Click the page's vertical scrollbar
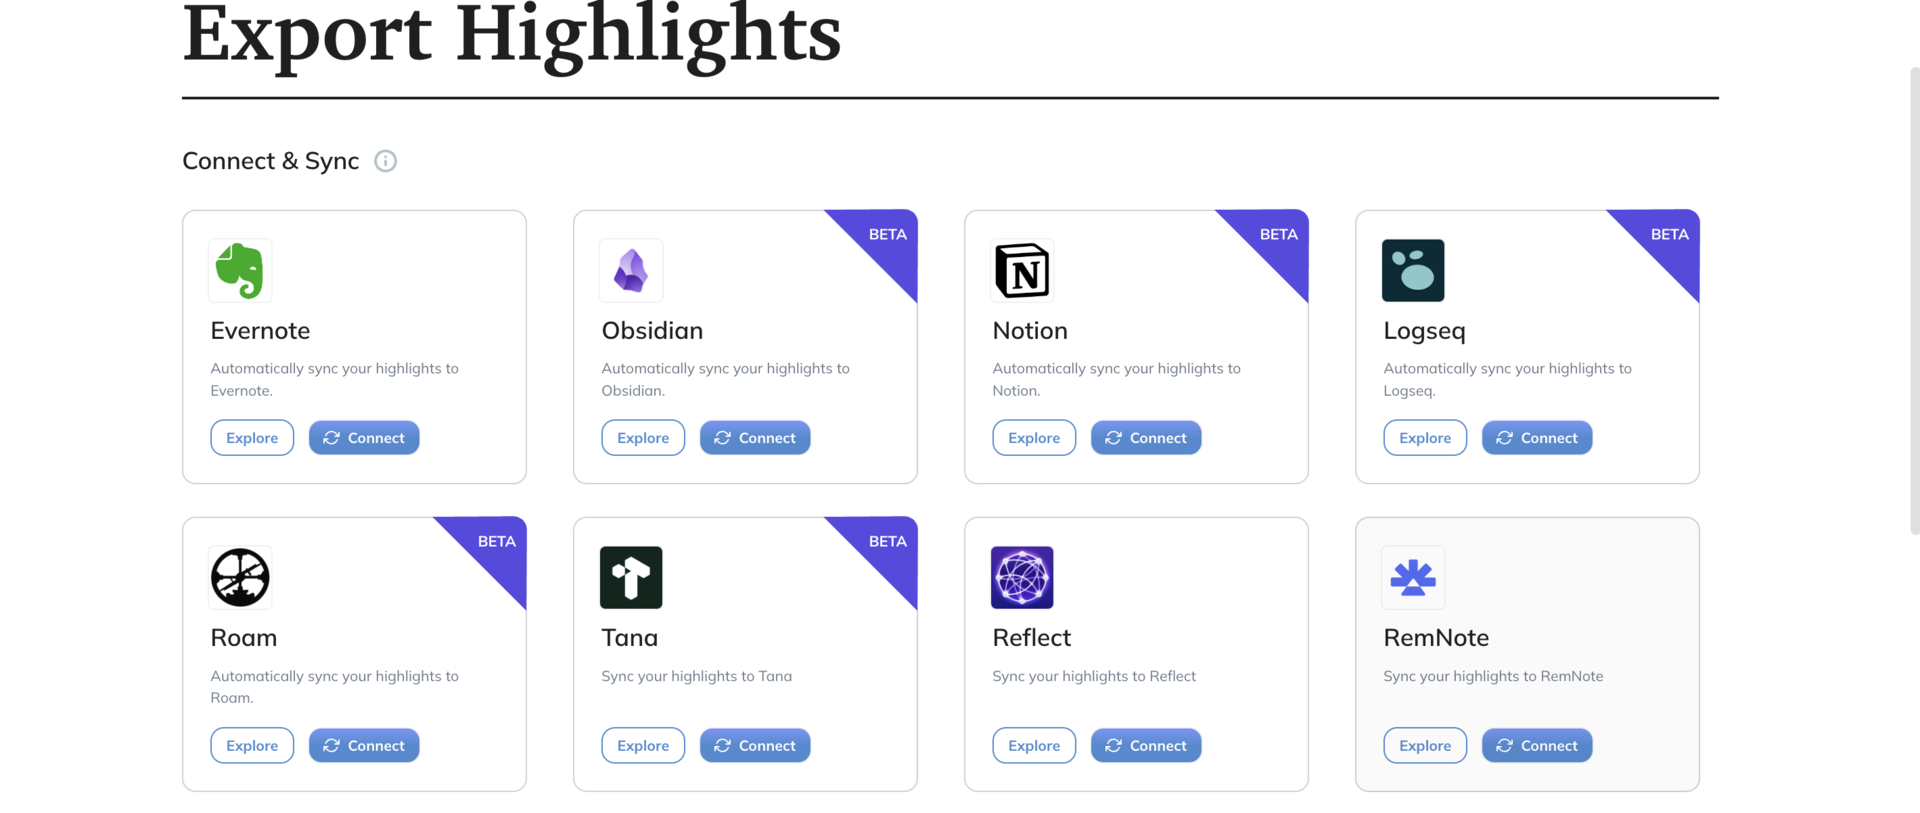This screenshot has width=1920, height=813. click(x=1914, y=300)
